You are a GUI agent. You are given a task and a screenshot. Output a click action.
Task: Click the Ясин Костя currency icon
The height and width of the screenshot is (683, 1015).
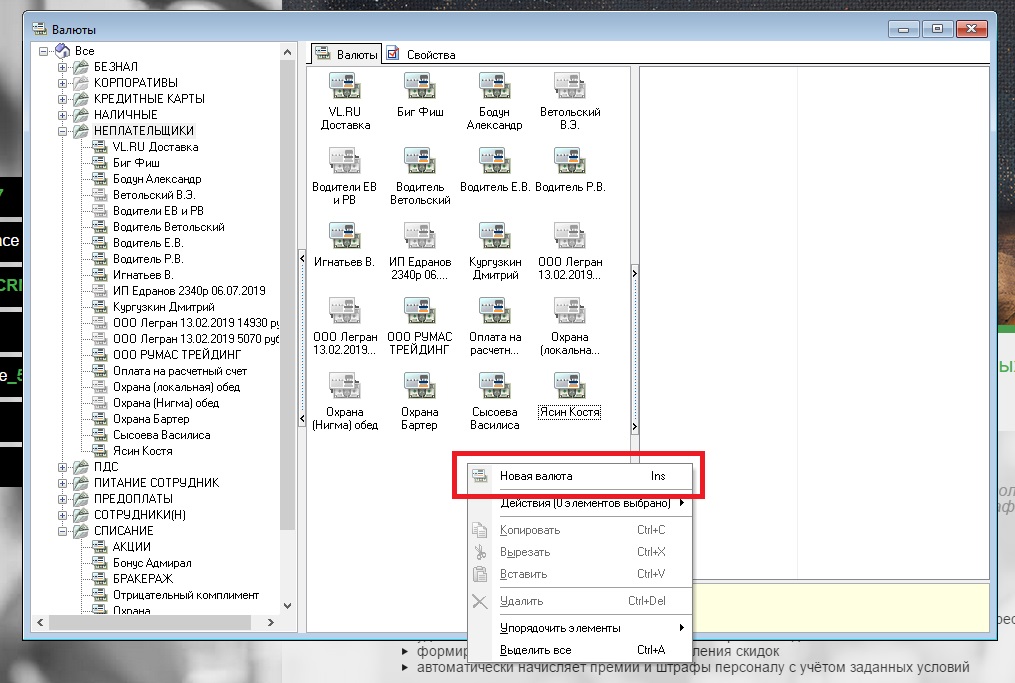pyautogui.click(x=569, y=386)
